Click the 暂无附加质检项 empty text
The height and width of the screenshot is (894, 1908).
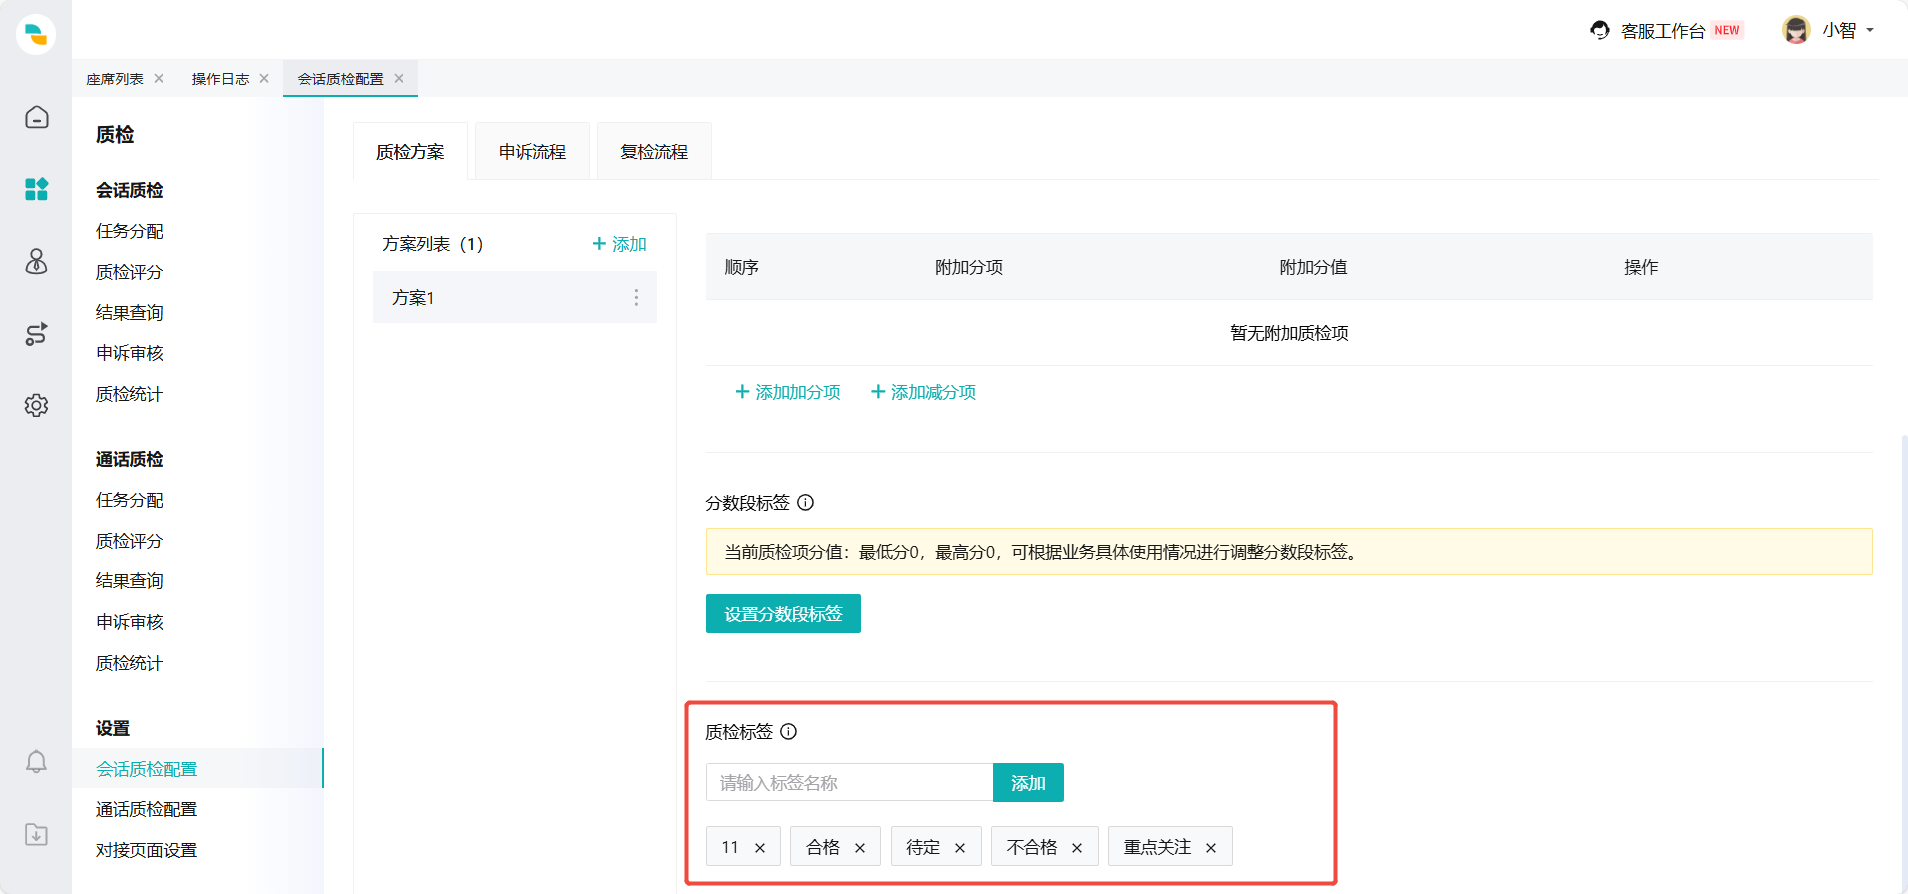pyautogui.click(x=1289, y=333)
